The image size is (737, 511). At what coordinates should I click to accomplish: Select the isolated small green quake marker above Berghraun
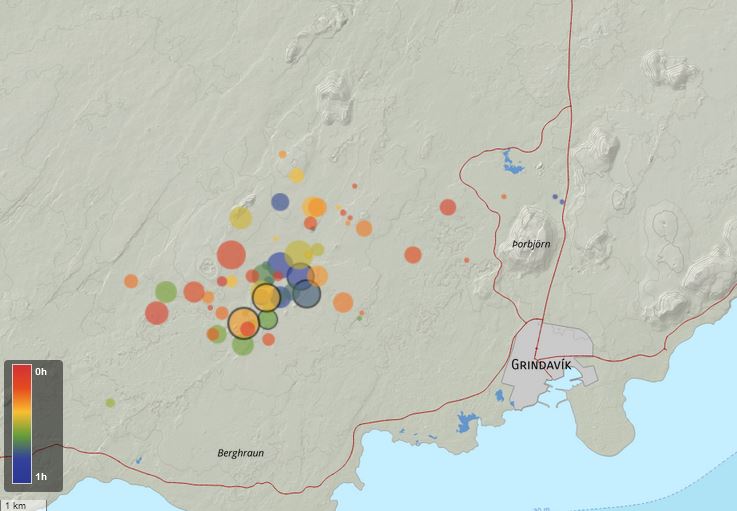(110, 402)
